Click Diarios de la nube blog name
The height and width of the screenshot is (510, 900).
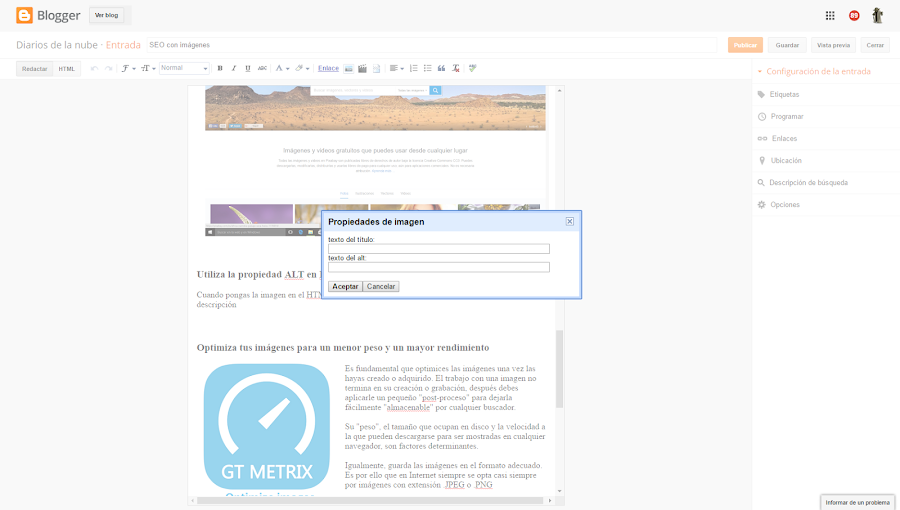[57, 45]
